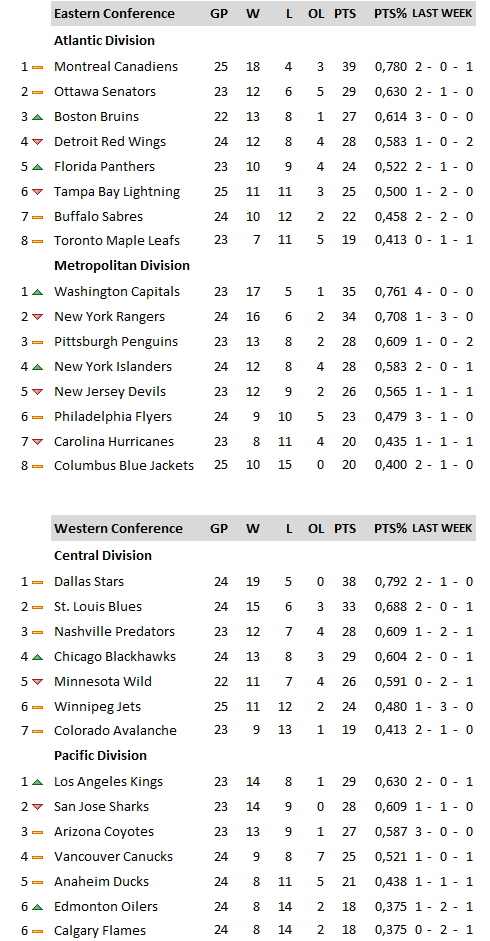Click the Pacific Division heading

(x=100, y=756)
